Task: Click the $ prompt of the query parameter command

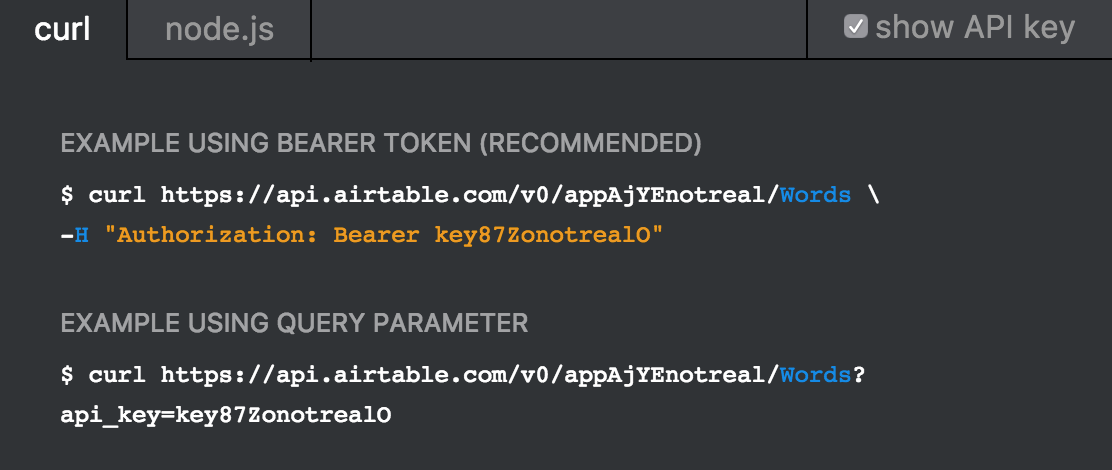Action: 67,375
